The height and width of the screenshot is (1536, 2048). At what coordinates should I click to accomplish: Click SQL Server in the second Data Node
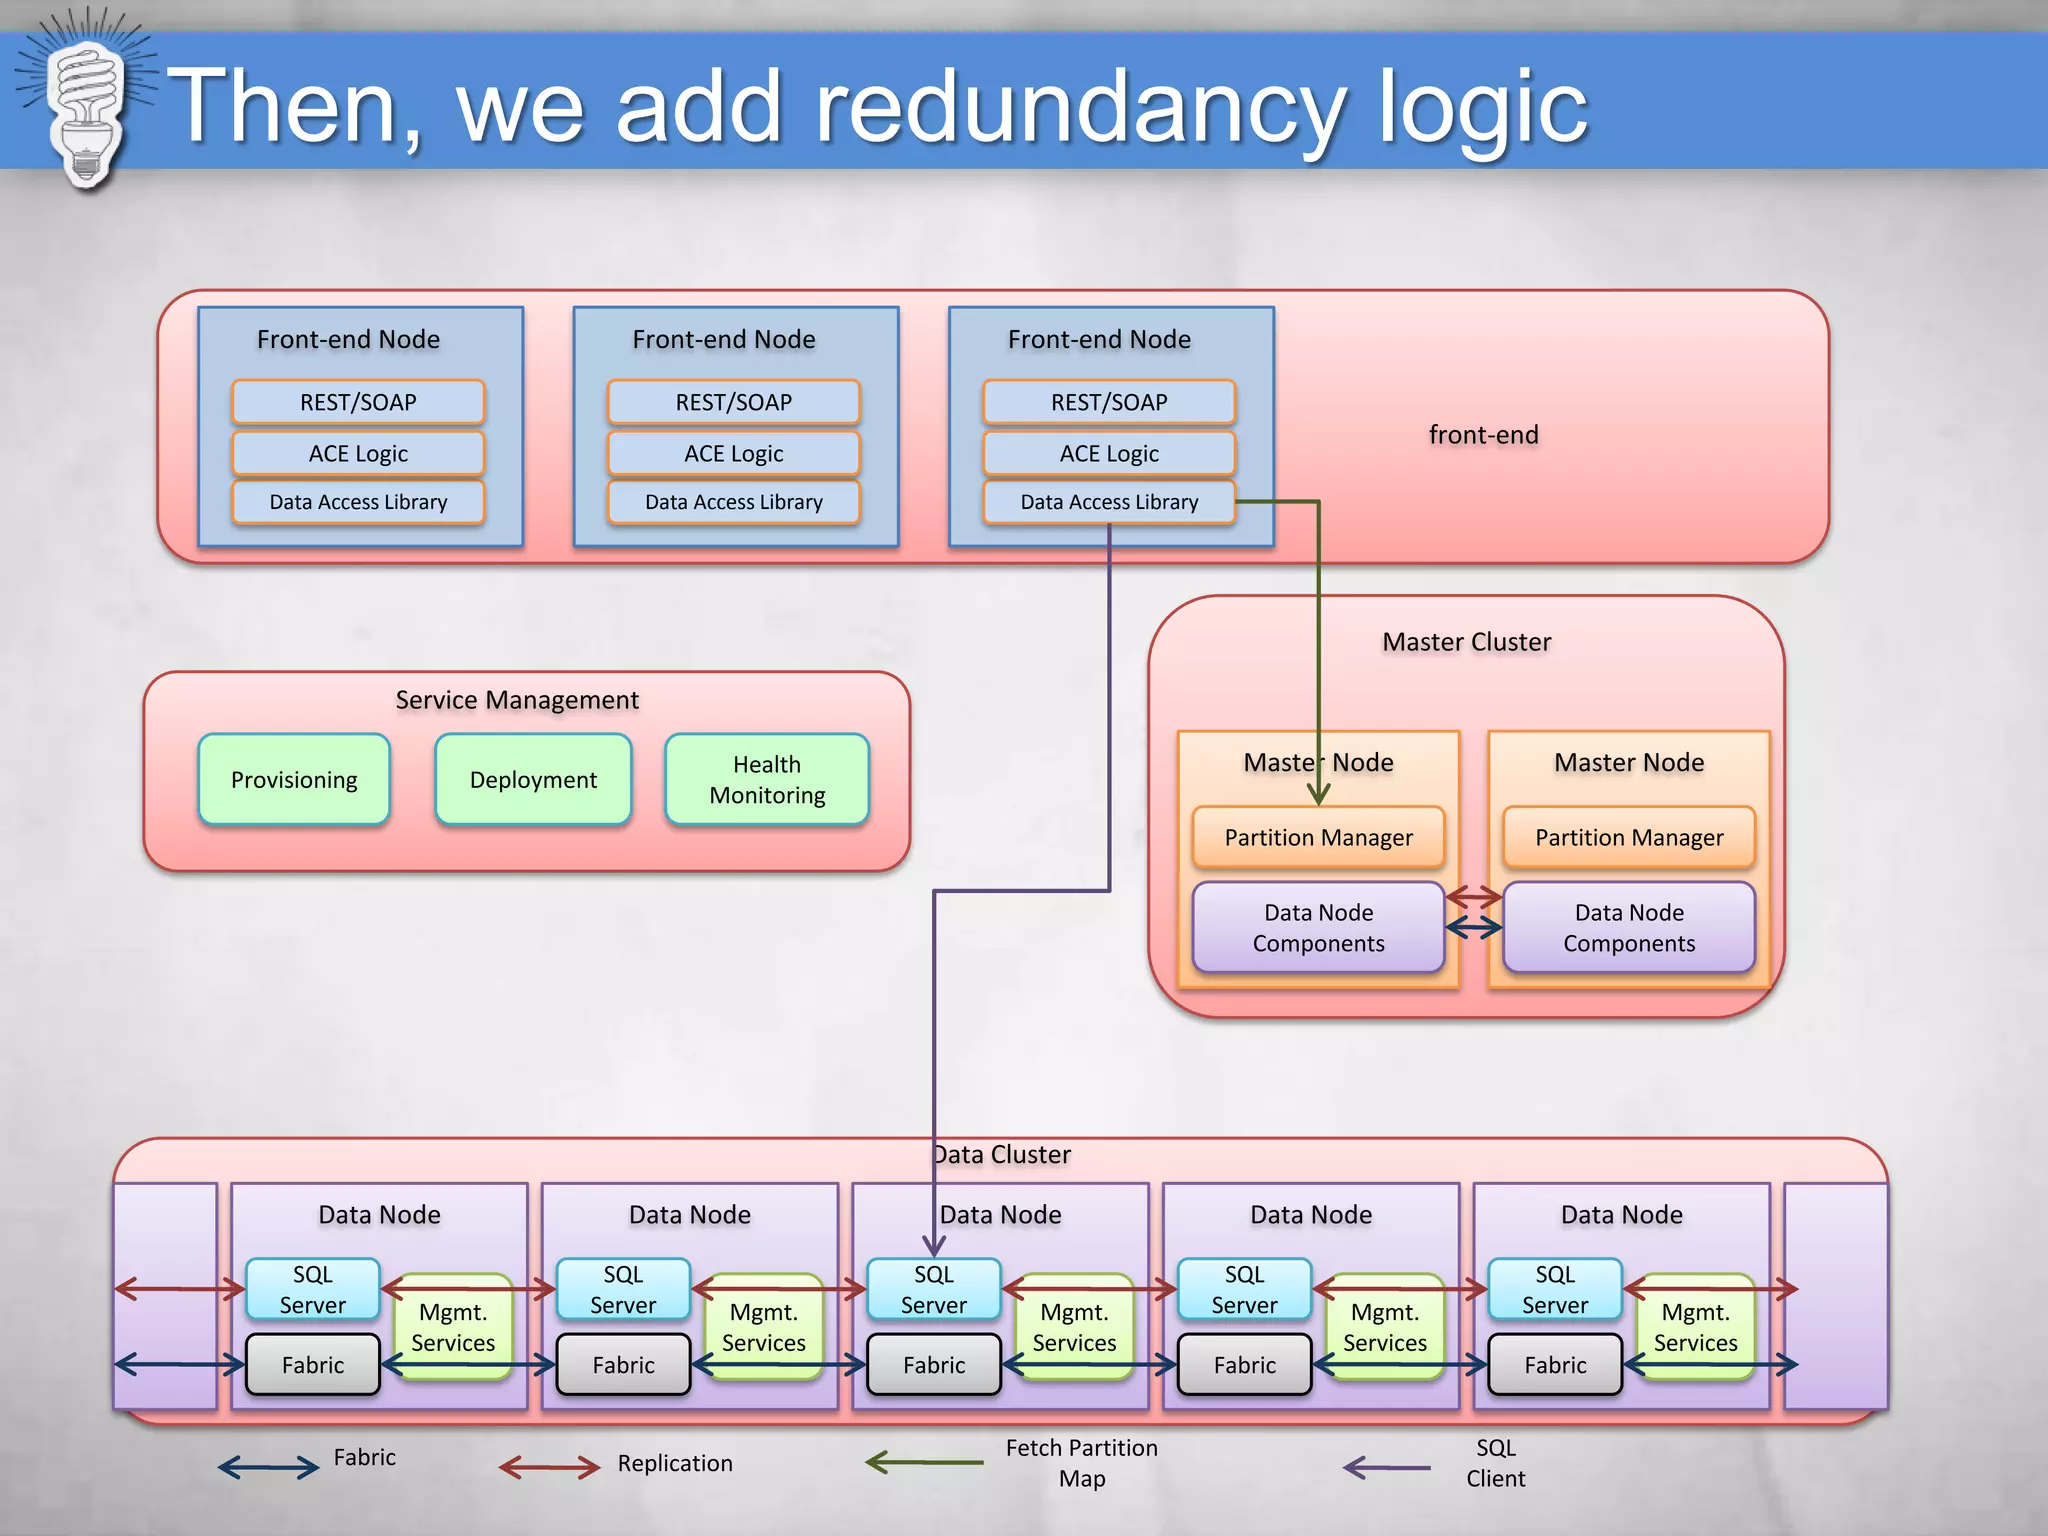pyautogui.click(x=623, y=1289)
